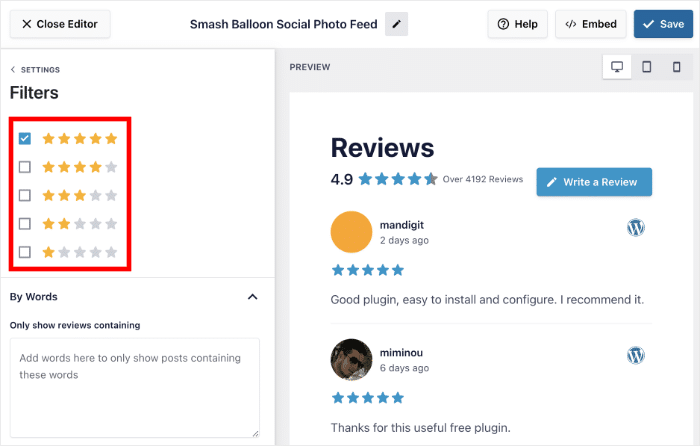
Task: Save the feed changes
Action: [x=663, y=24]
